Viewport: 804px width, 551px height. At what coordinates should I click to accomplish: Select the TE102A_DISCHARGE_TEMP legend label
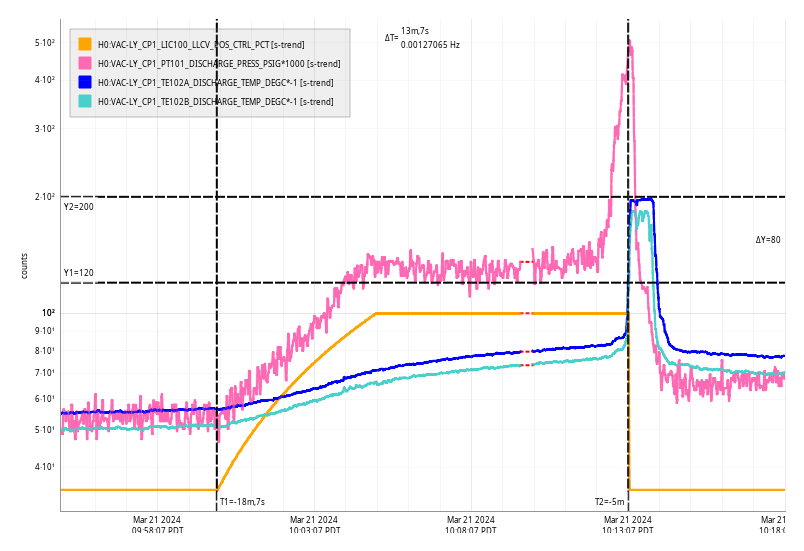tap(215, 82)
